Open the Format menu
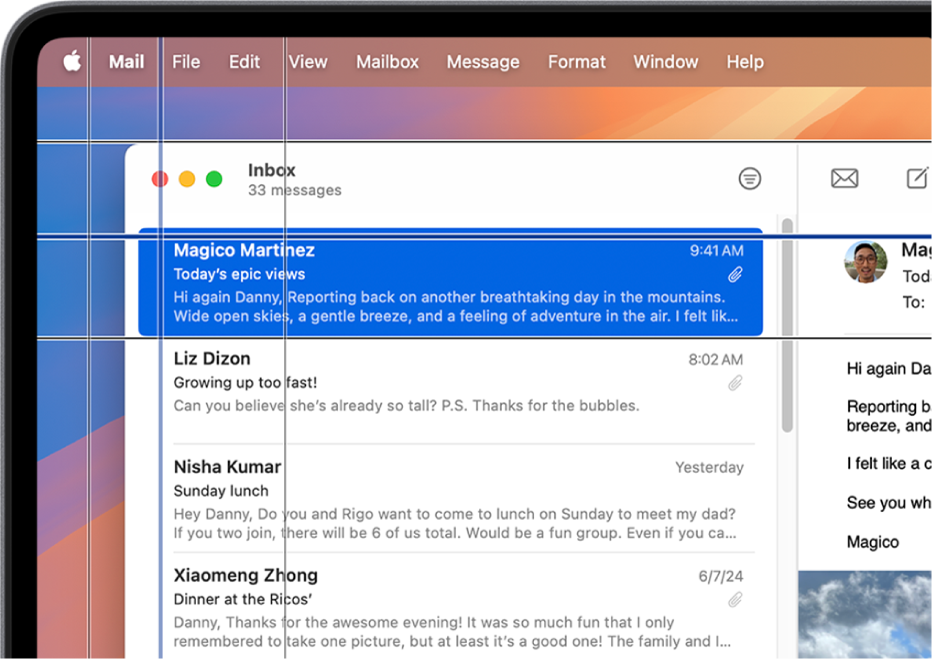This screenshot has width=934, height=660. 577,62
